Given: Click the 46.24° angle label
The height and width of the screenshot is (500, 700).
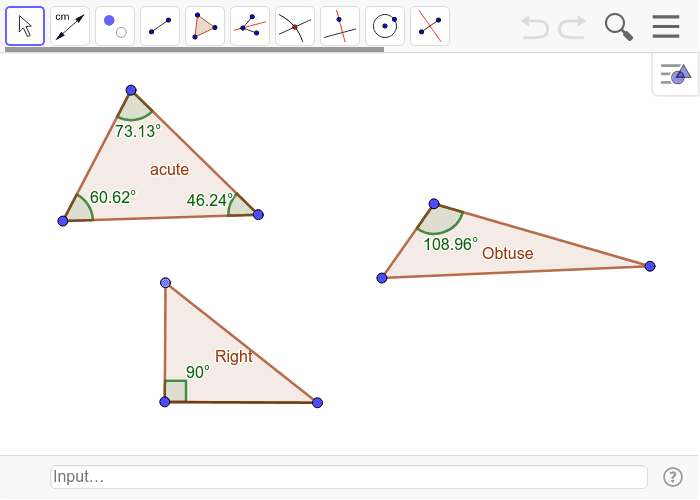Looking at the screenshot, I should pyautogui.click(x=210, y=200).
